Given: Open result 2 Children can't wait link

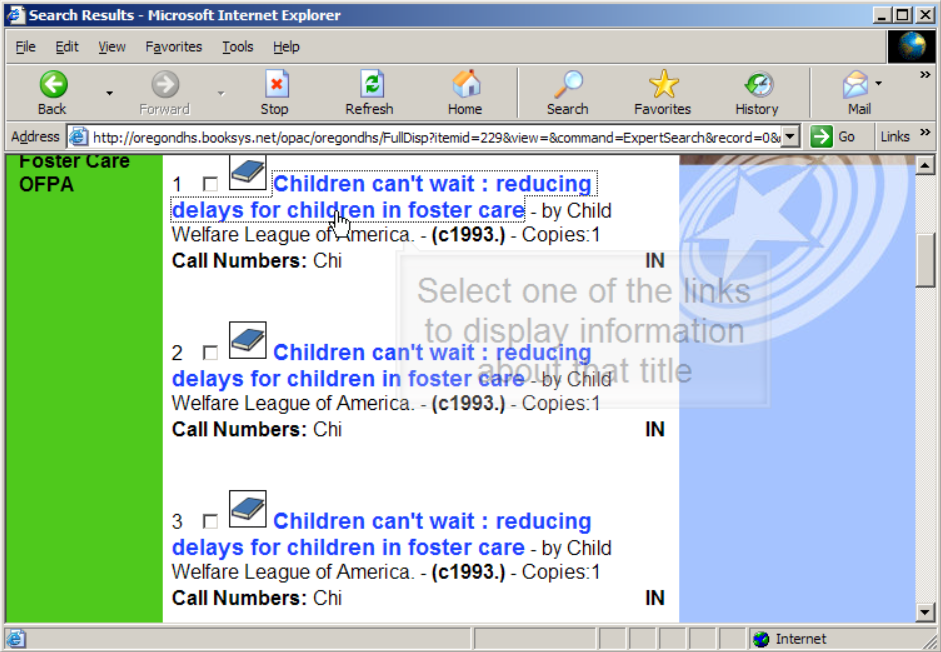Looking at the screenshot, I should click(x=382, y=366).
